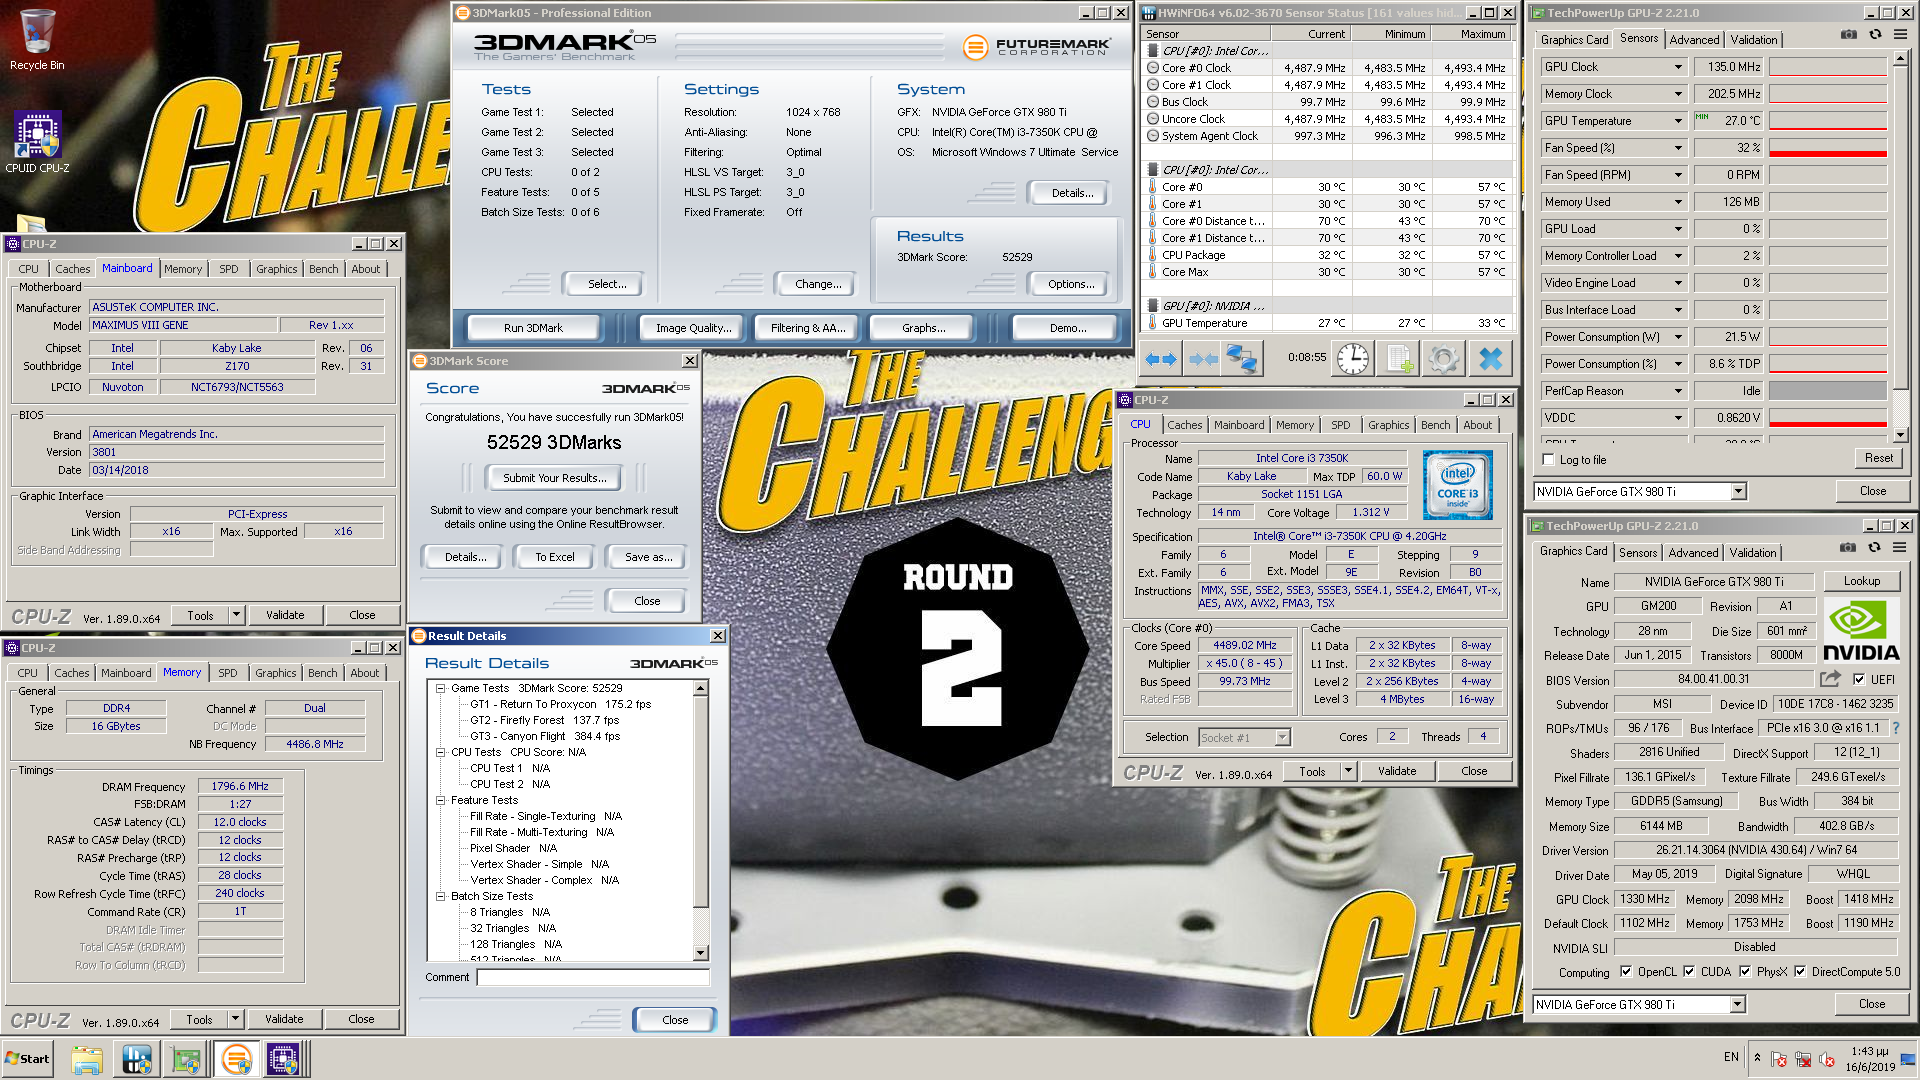Image resolution: width=1920 pixels, height=1080 pixels.
Task: Enable Log to file checkbox in GPU-Z
Action: point(1549,460)
